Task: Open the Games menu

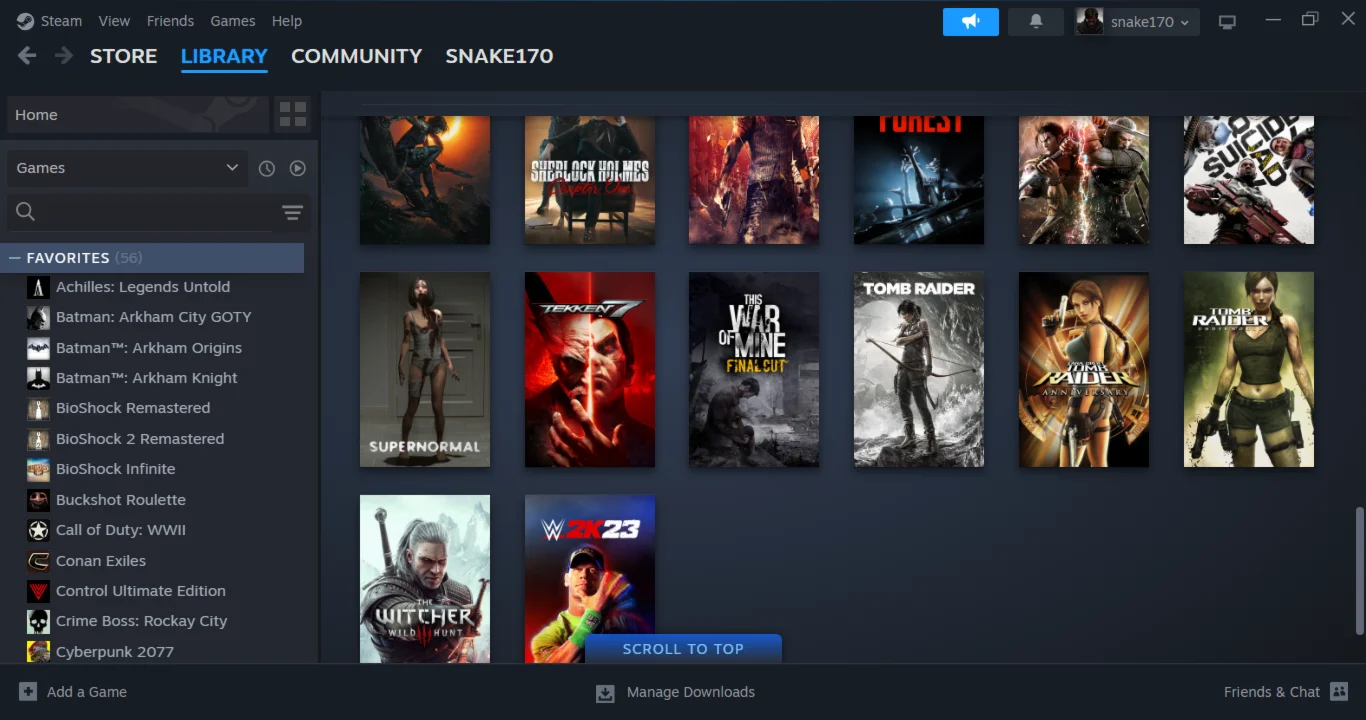Action: coord(233,21)
